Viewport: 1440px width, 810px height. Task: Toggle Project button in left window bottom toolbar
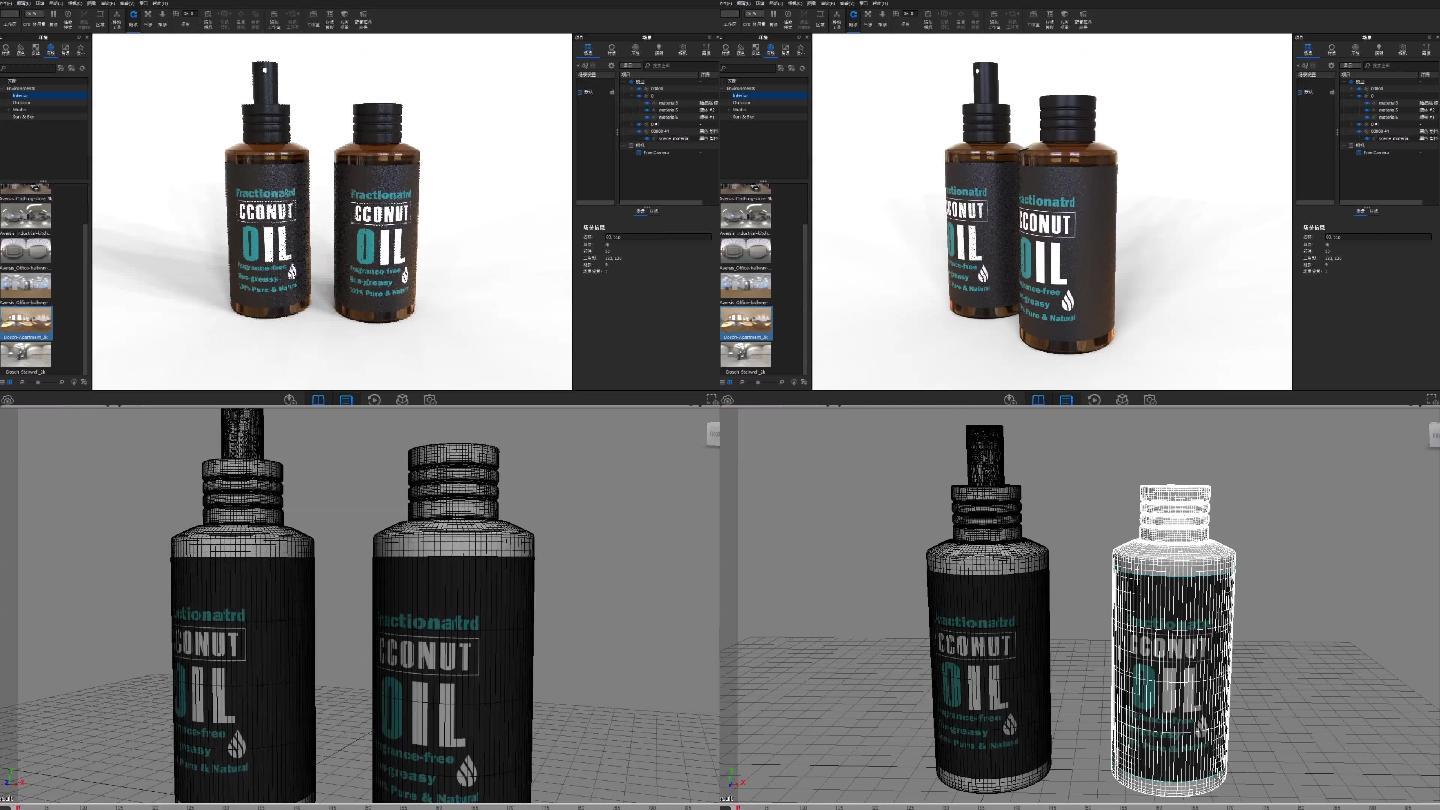pos(346,399)
